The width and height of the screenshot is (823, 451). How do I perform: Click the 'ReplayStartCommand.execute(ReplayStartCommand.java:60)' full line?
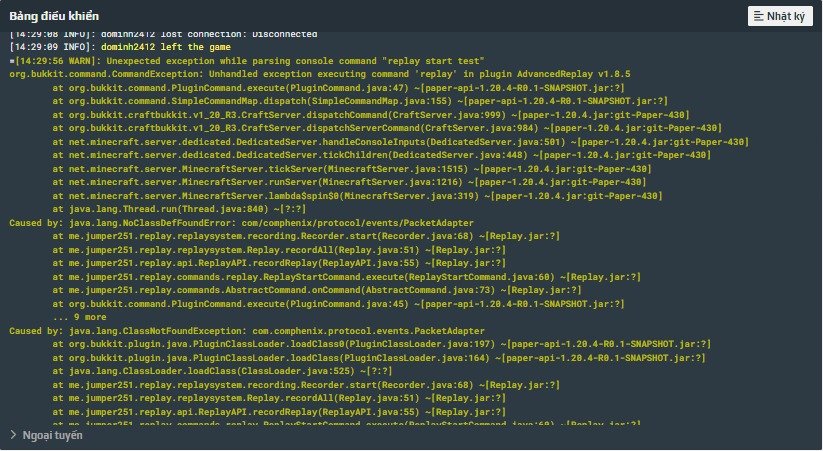pyautogui.click(x=346, y=277)
